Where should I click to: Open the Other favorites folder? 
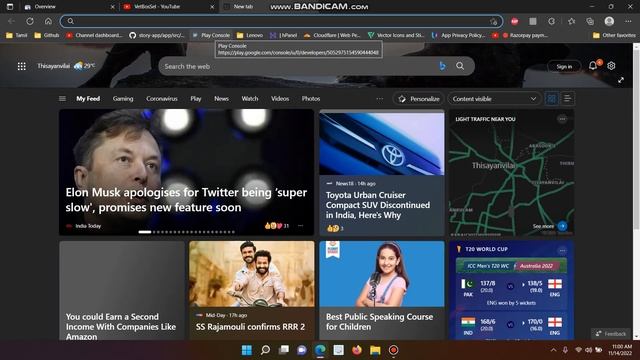click(x=614, y=35)
